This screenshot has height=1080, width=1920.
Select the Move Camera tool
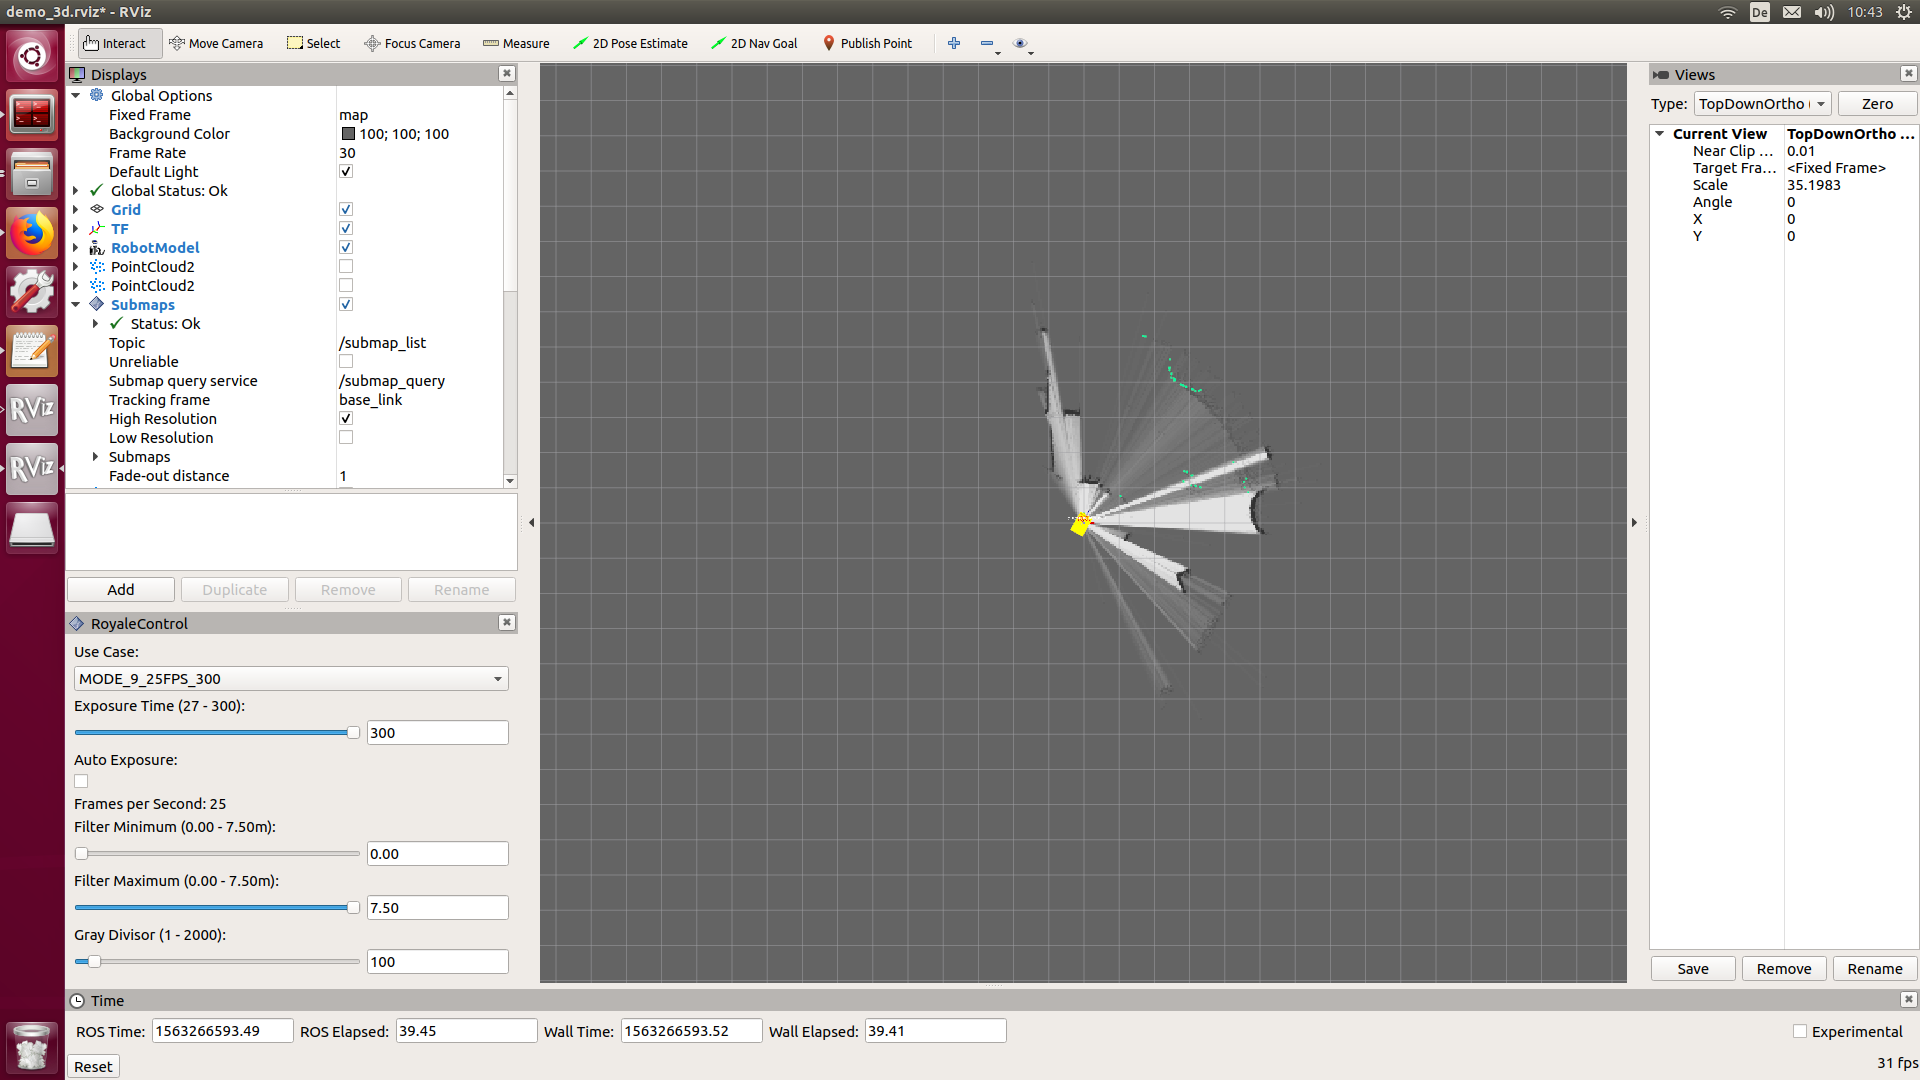tap(216, 43)
